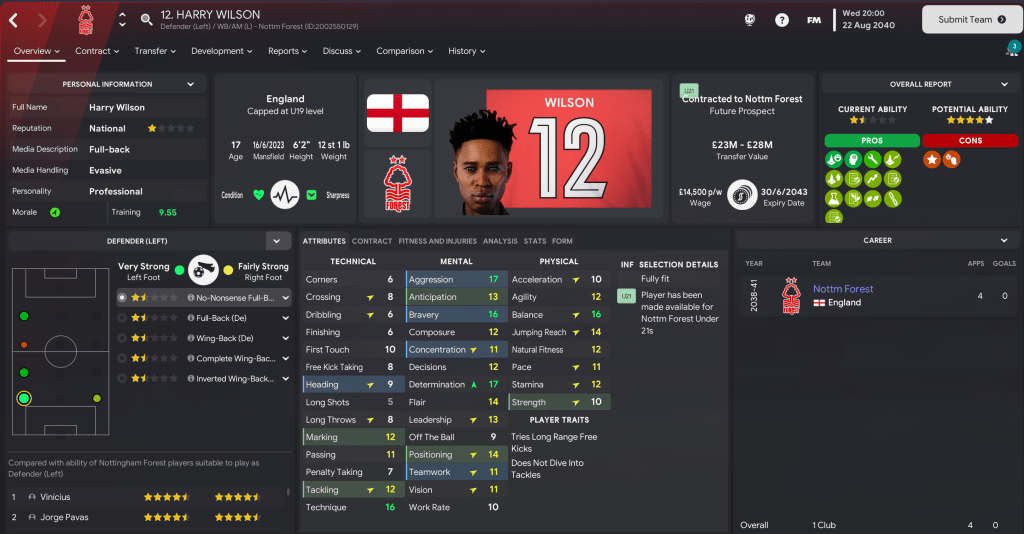The image size is (1024, 534).
Task: Click the left-back position dot on pitch
Action: pyautogui.click(x=24, y=398)
